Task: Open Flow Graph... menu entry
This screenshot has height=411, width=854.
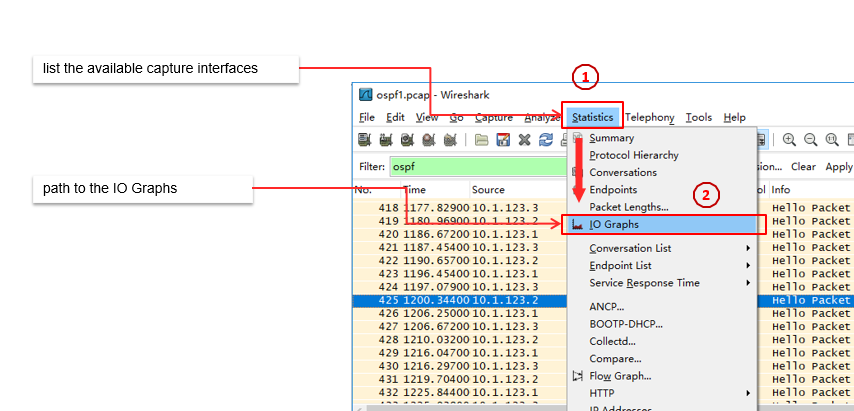Action: coord(662,376)
